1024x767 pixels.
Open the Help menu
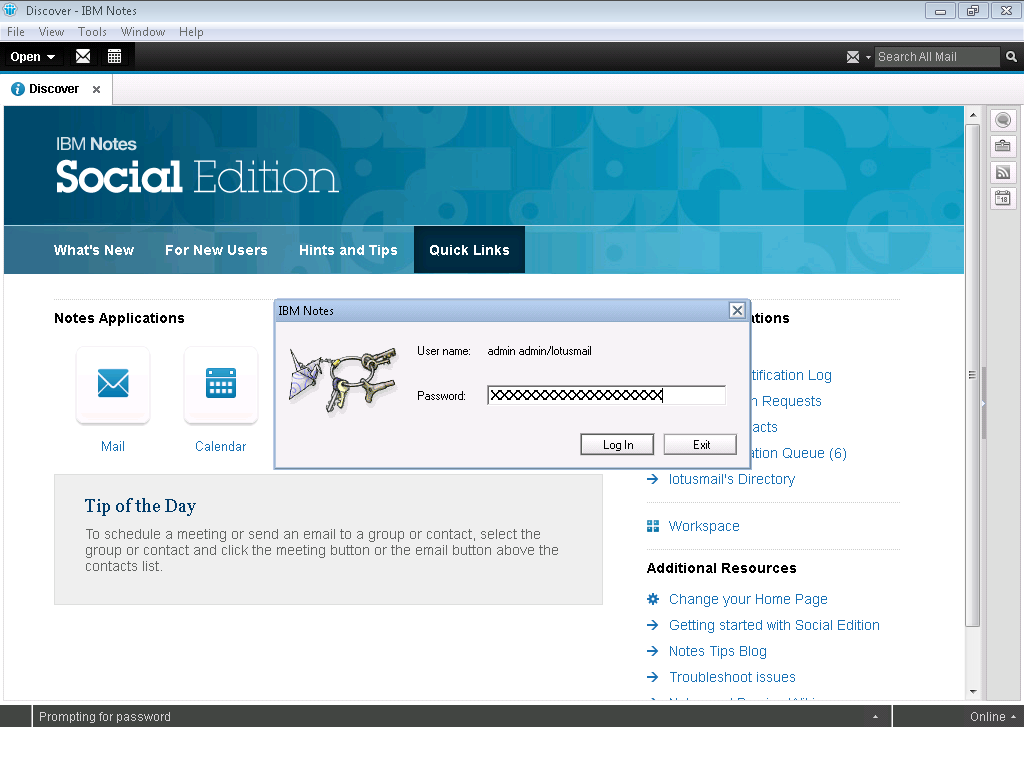pyautogui.click(x=191, y=32)
